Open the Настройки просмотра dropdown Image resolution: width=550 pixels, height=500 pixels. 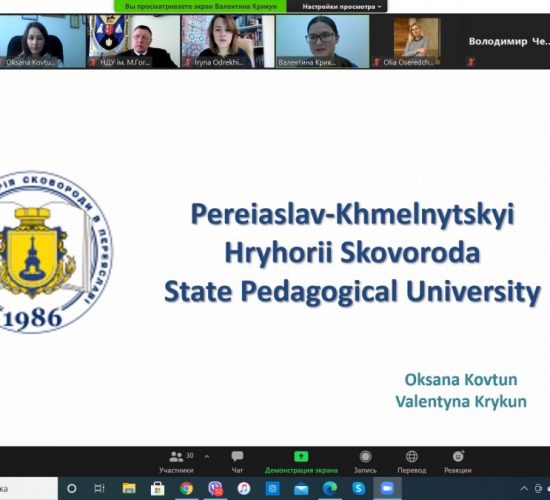click(x=342, y=6)
